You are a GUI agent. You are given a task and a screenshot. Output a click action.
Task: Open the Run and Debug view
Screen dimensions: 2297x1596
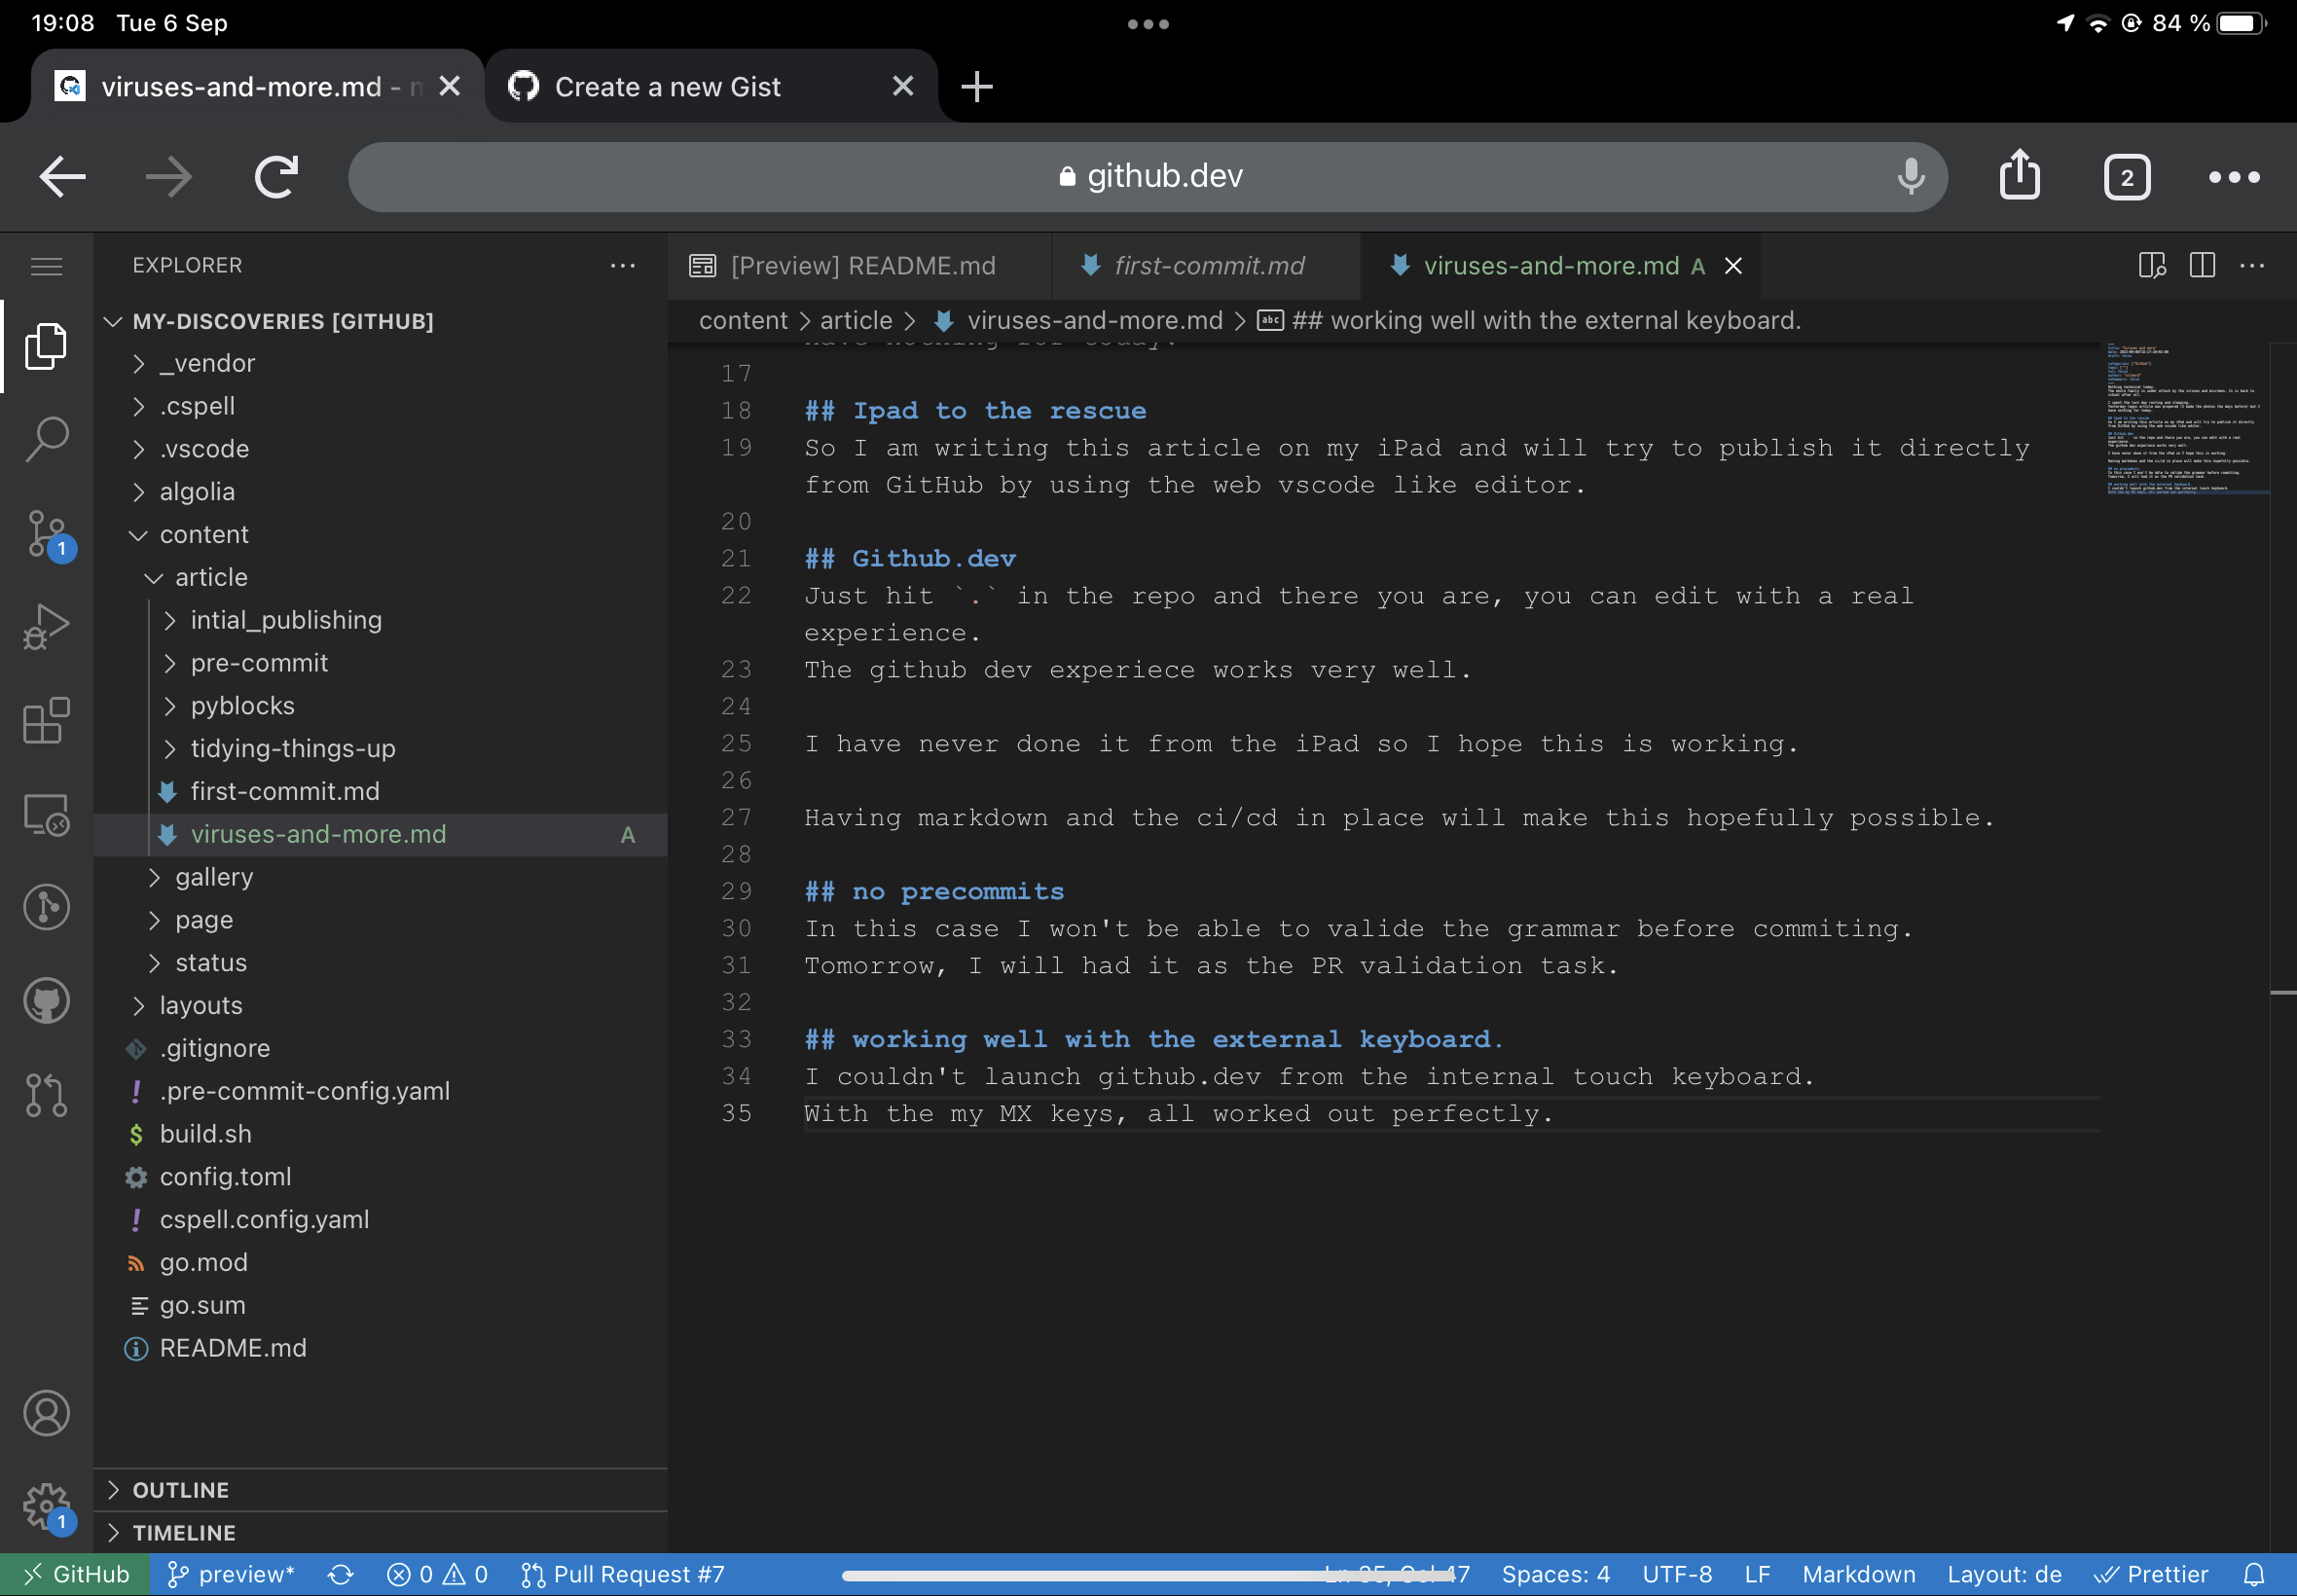click(x=45, y=627)
